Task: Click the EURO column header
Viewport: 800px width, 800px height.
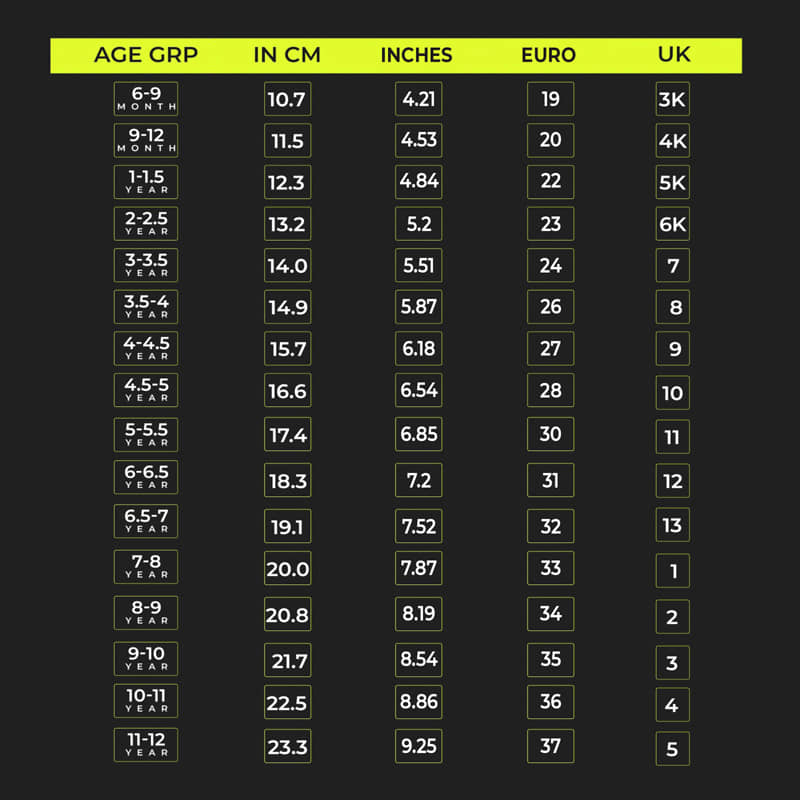Action: [x=548, y=55]
